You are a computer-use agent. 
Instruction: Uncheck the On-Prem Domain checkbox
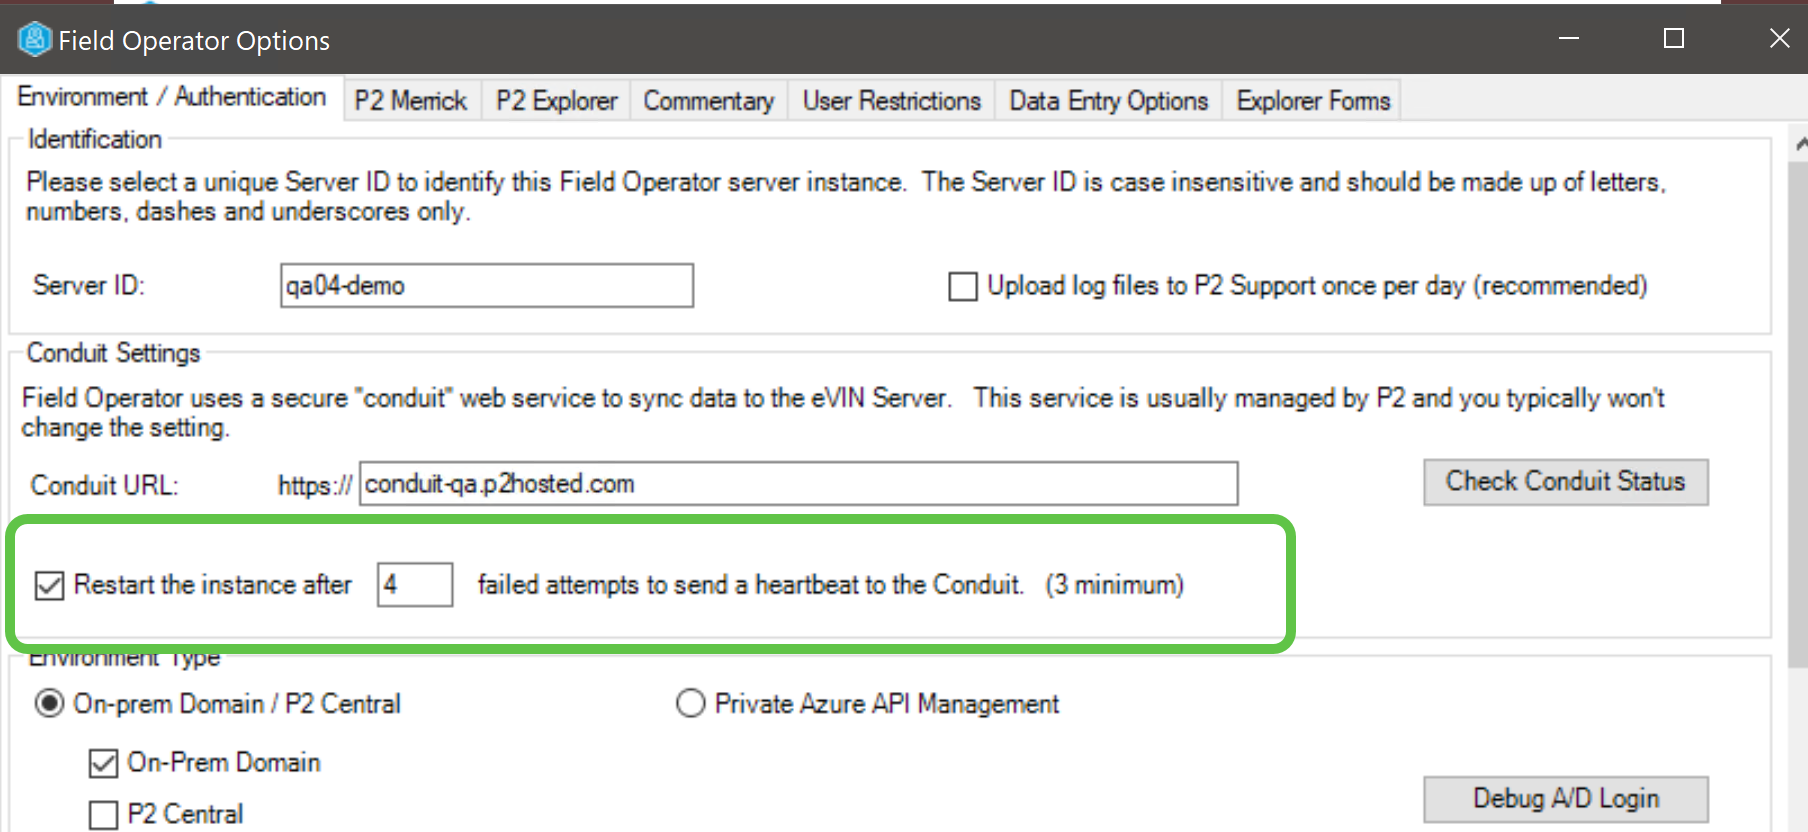tap(103, 764)
